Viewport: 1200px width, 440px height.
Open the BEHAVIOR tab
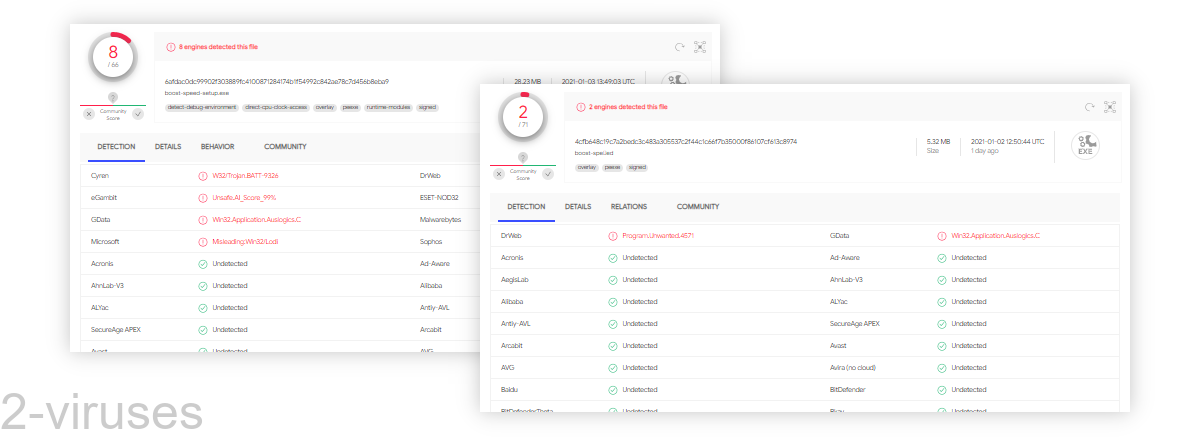(217, 146)
